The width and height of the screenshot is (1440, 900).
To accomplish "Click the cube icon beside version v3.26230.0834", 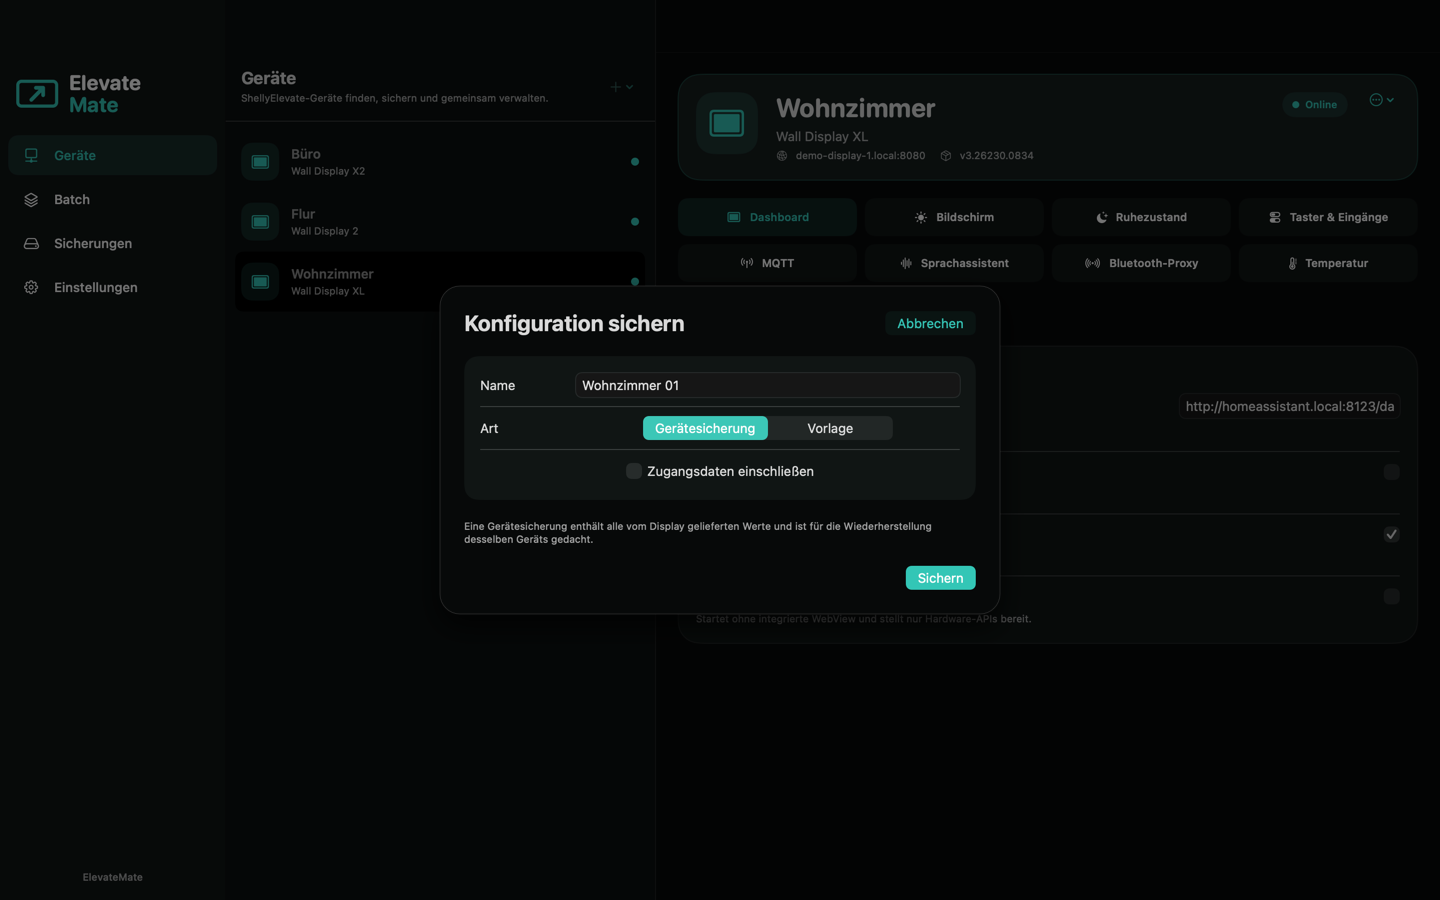I will (946, 156).
